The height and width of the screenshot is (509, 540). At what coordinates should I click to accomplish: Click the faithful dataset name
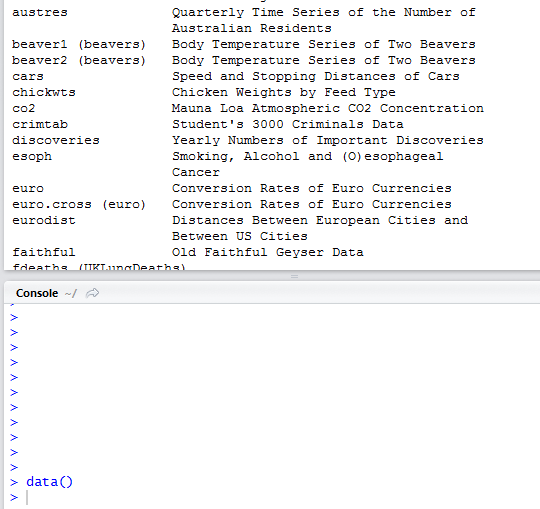pyautogui.click(x=44, y=252)
